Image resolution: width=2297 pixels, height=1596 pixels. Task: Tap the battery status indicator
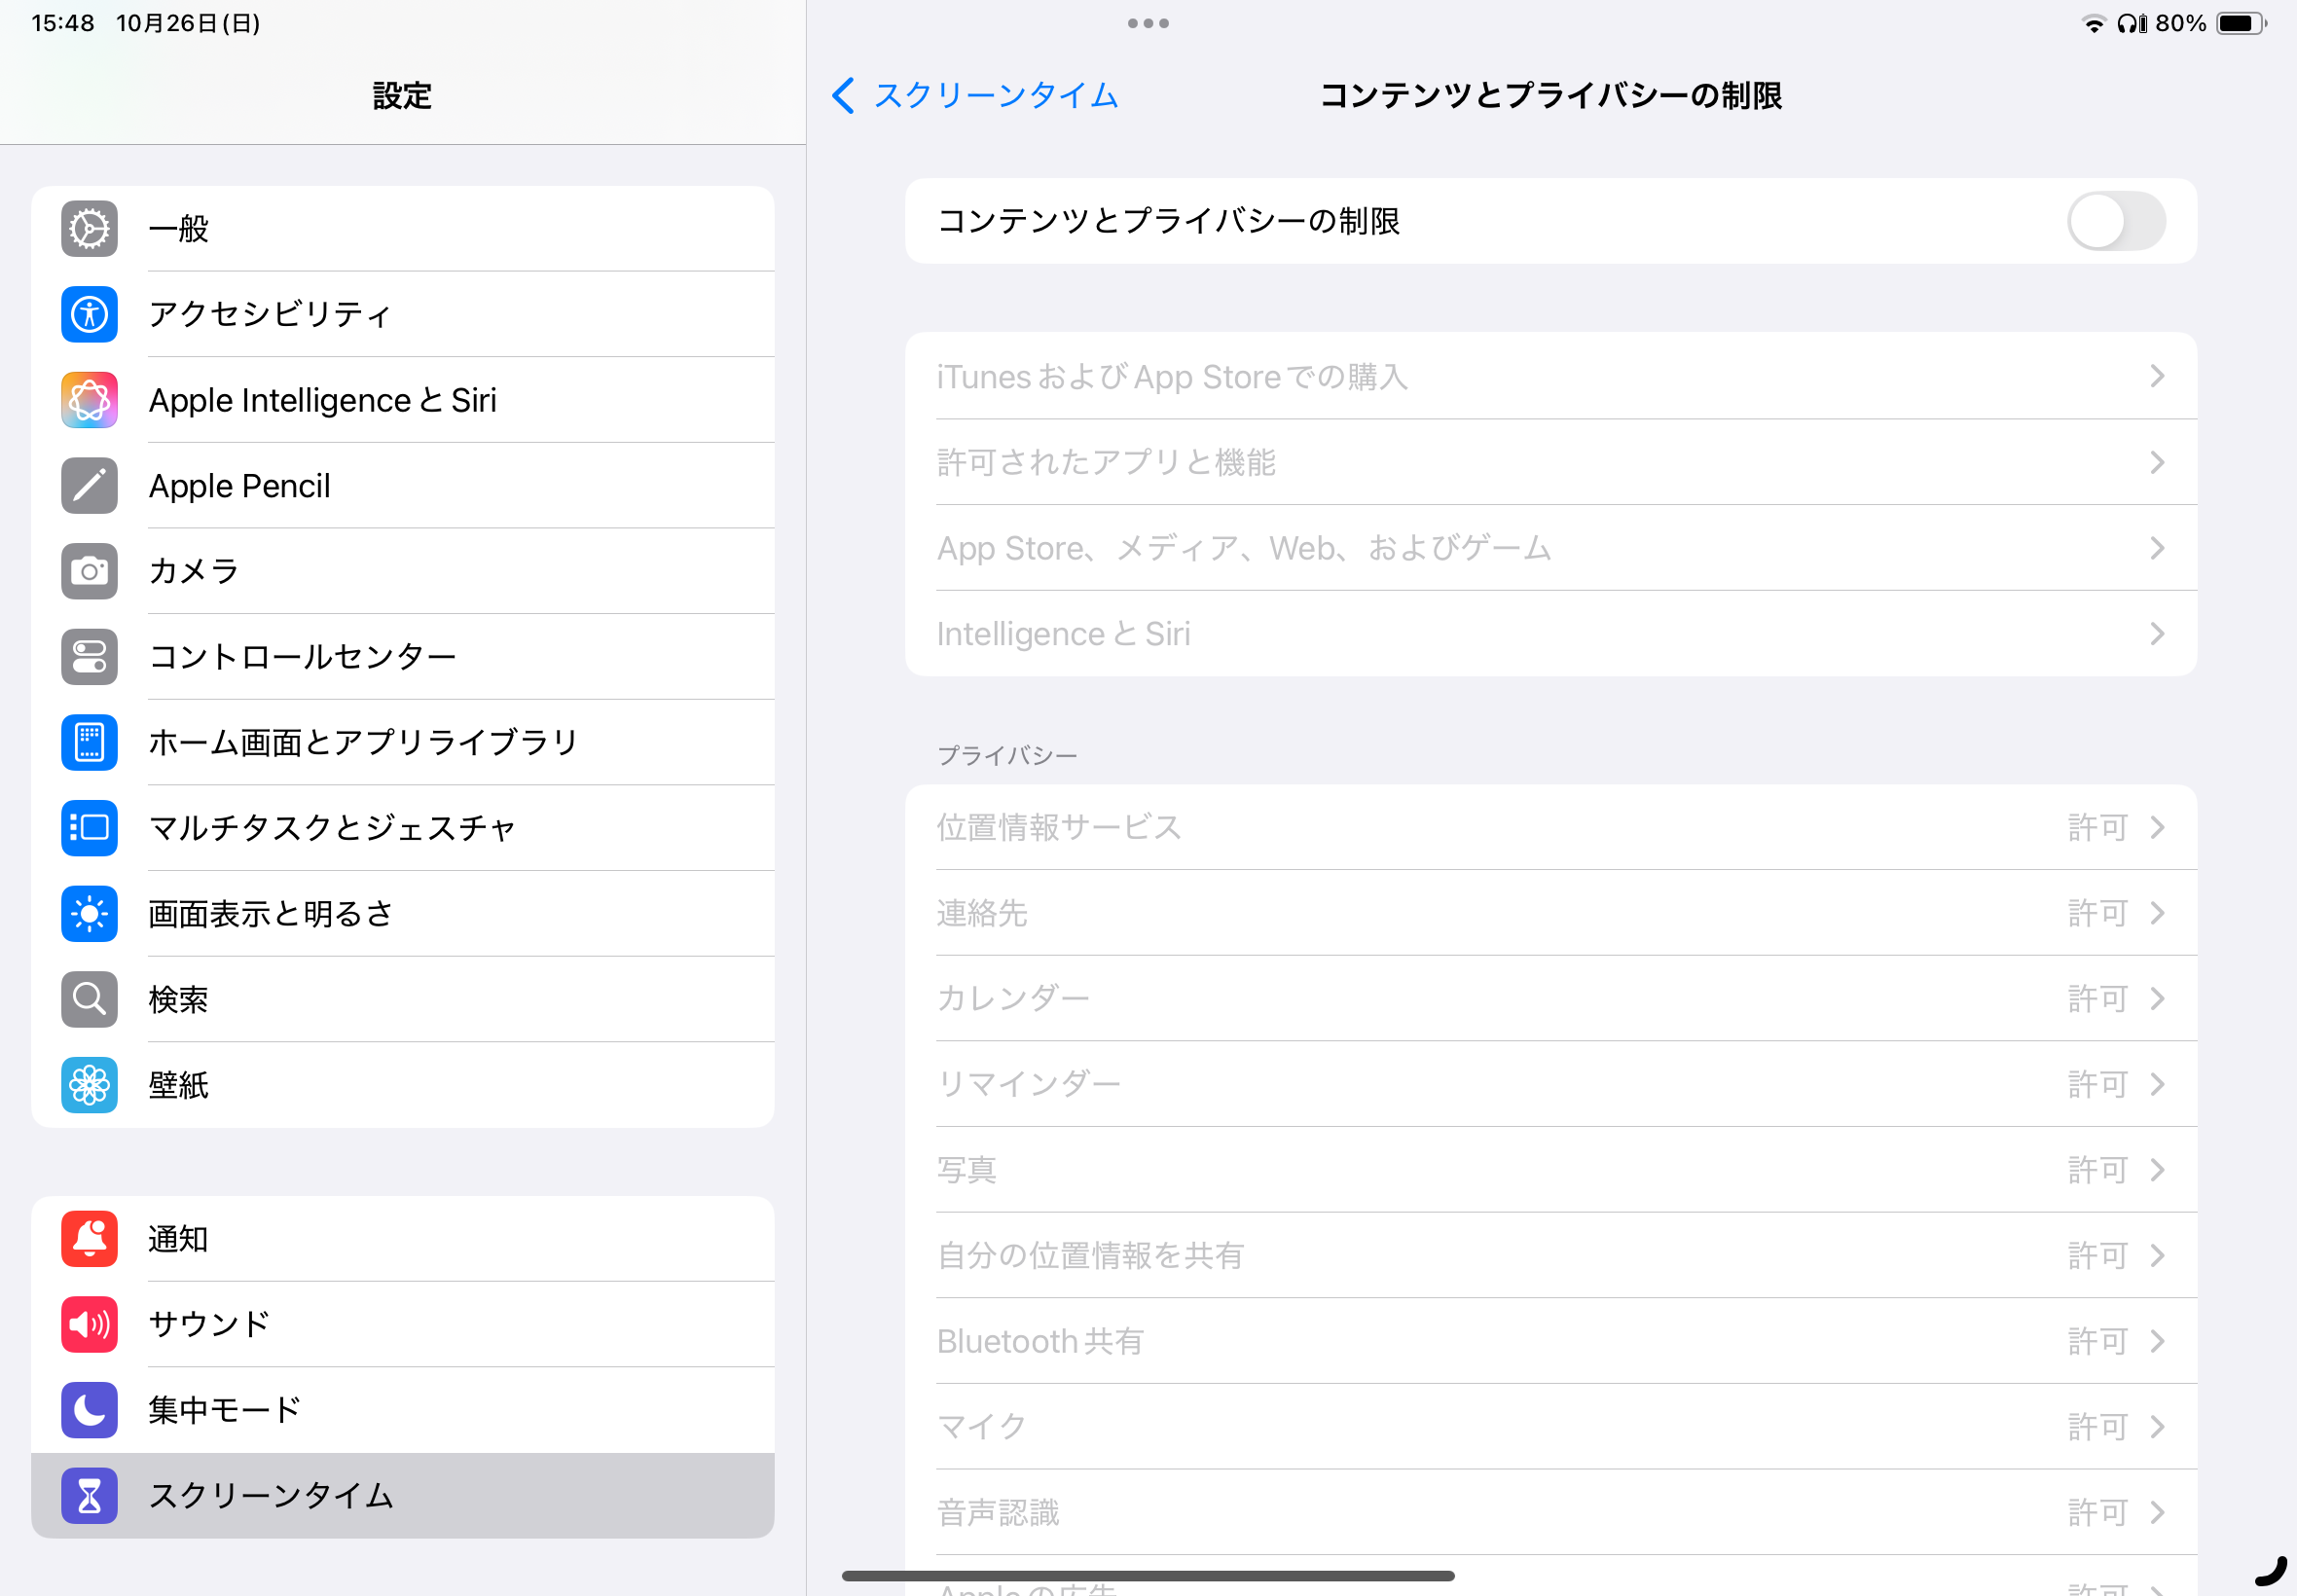(x=2240, y=23)
